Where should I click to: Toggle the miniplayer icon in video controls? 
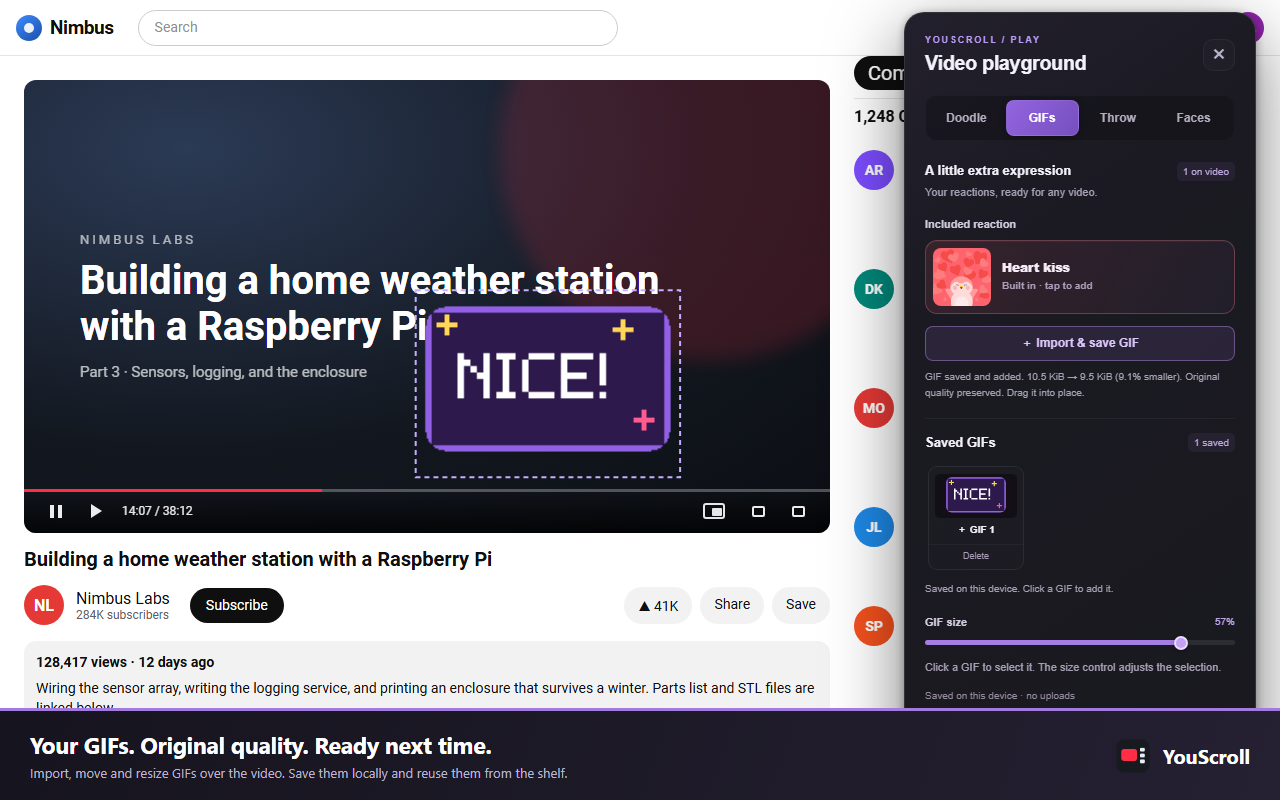[x=714, y=511]
